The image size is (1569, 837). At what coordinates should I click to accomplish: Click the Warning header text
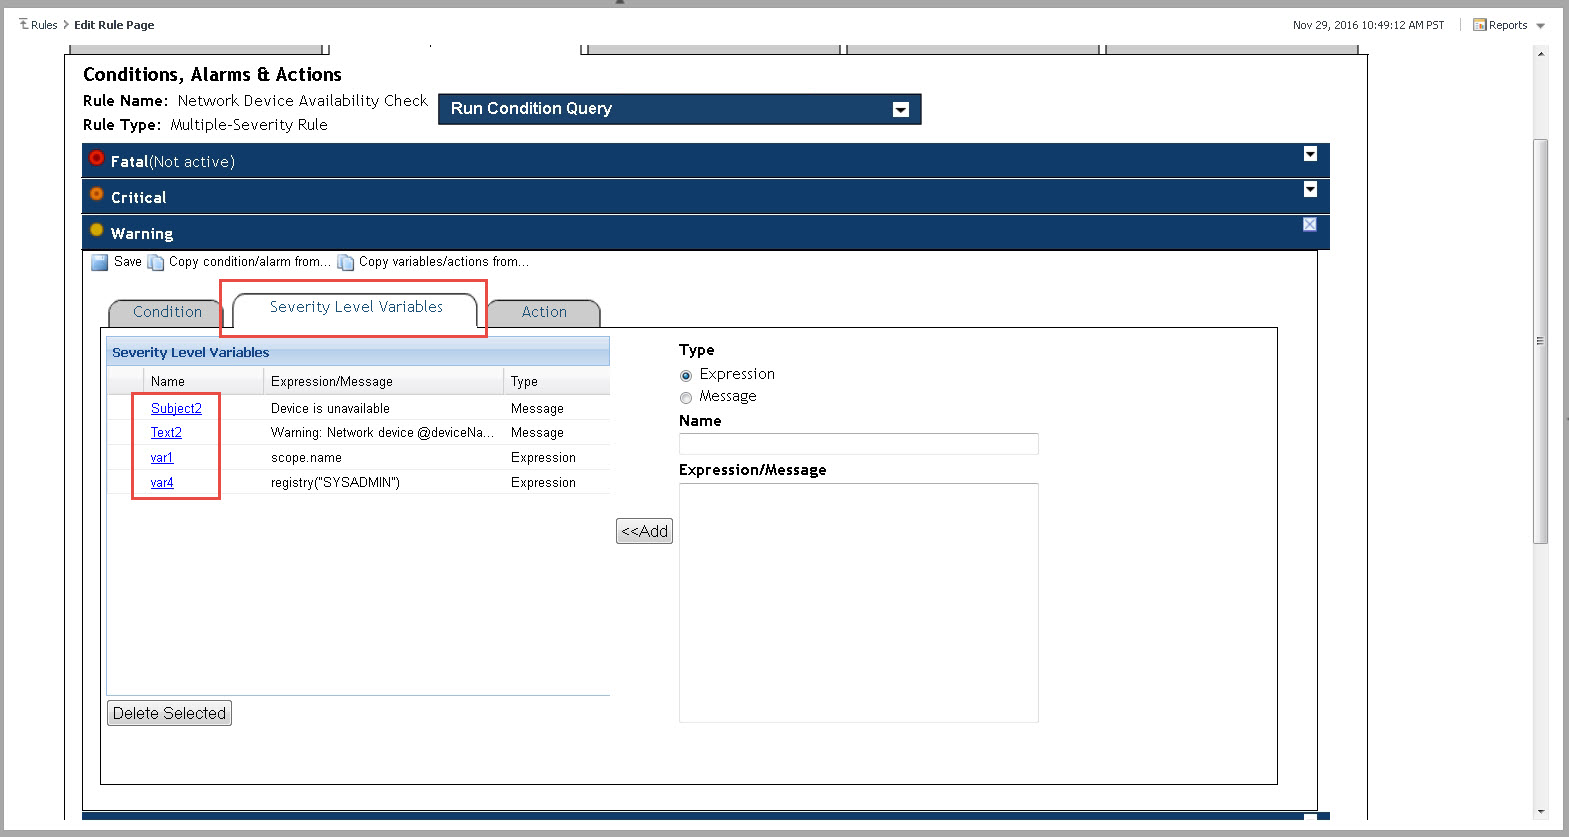coord(142,234)
